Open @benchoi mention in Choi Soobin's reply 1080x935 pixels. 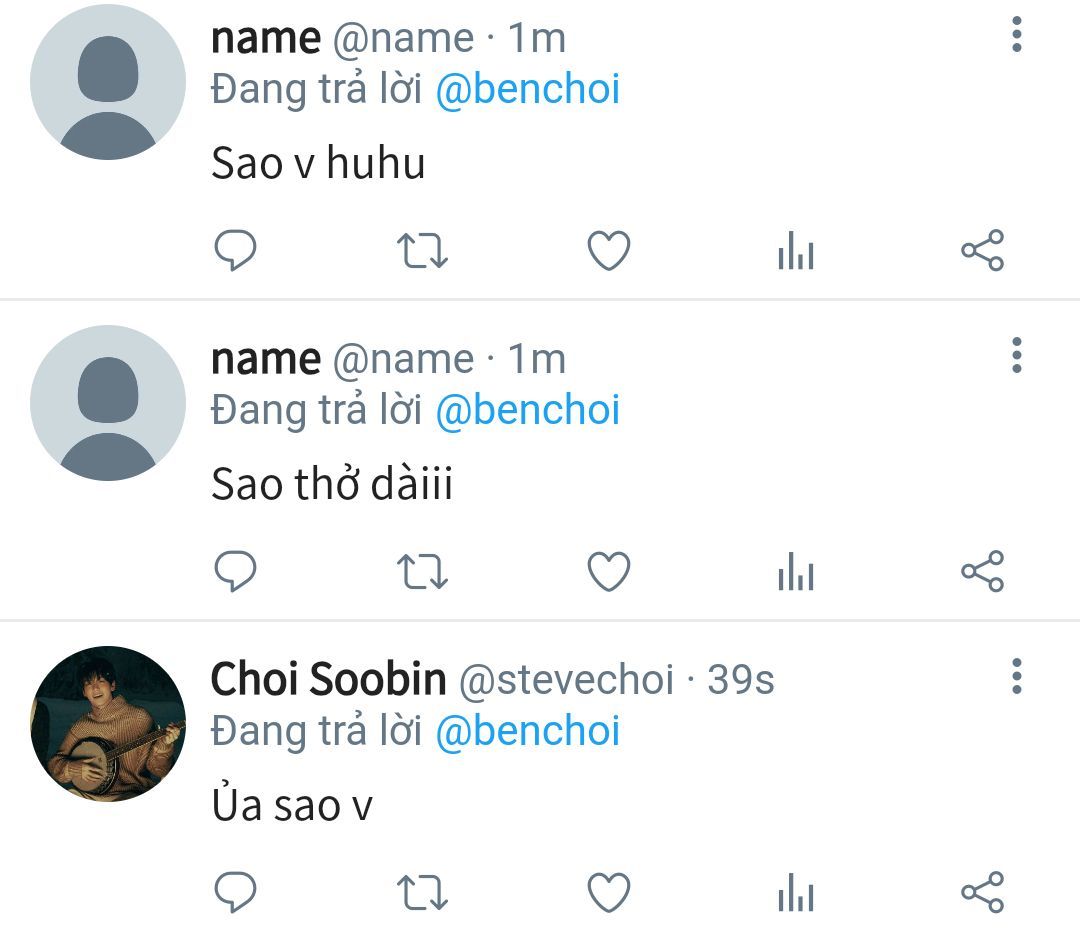(528, 731)
